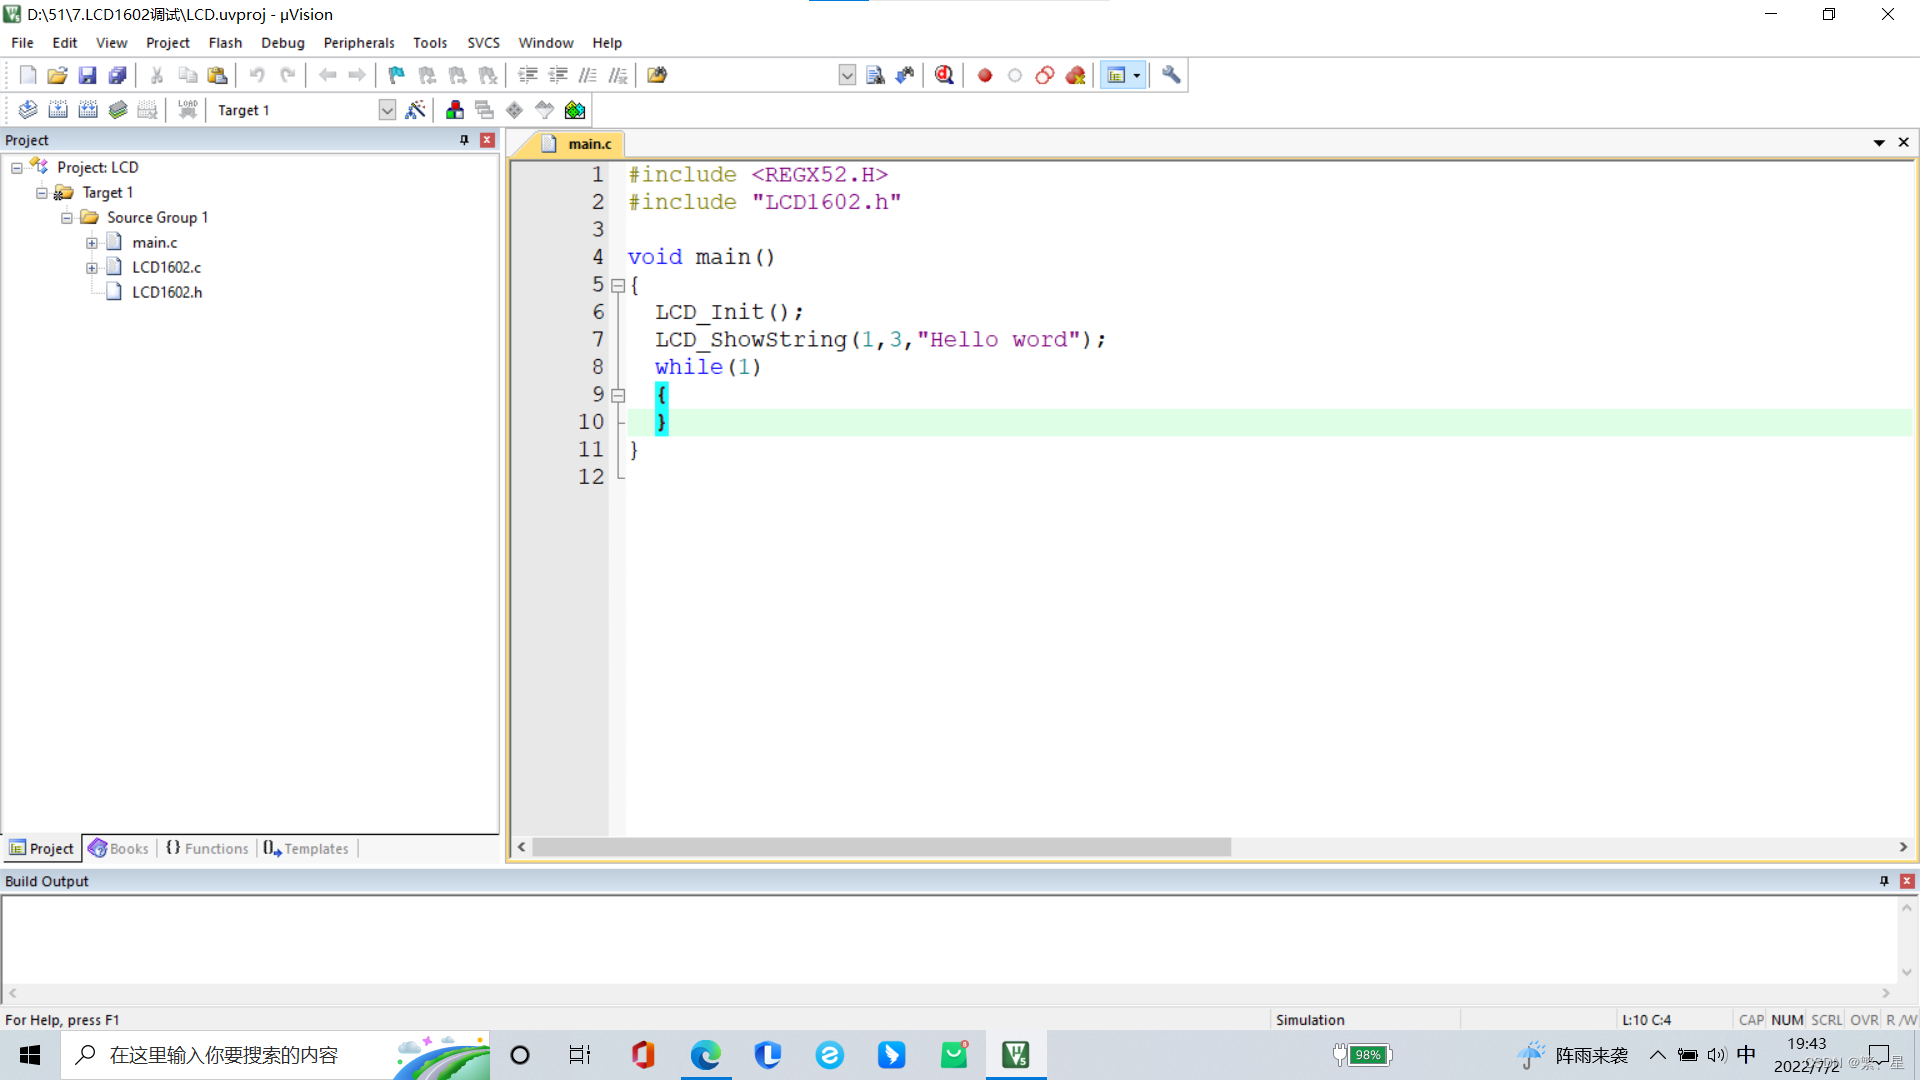The width and height of the screenshot is (1920, 1080).
Task: Close the Build Output panel
Action: click(1907, 881)
